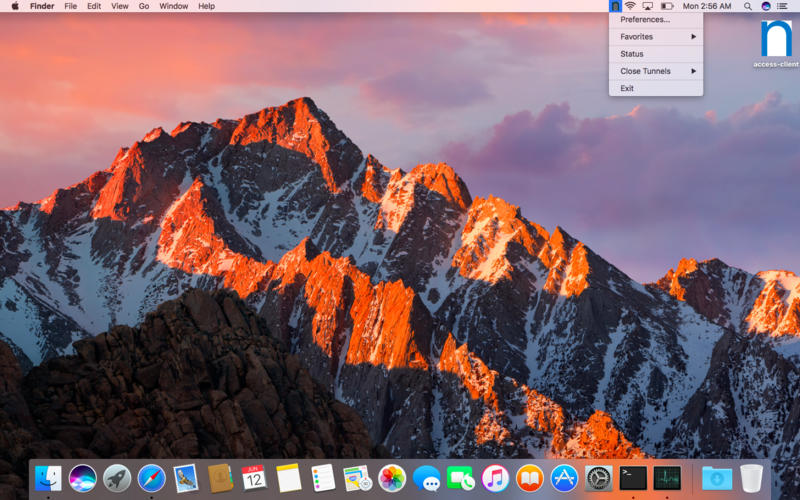Open the Notes app in Dock

(289, 479)
